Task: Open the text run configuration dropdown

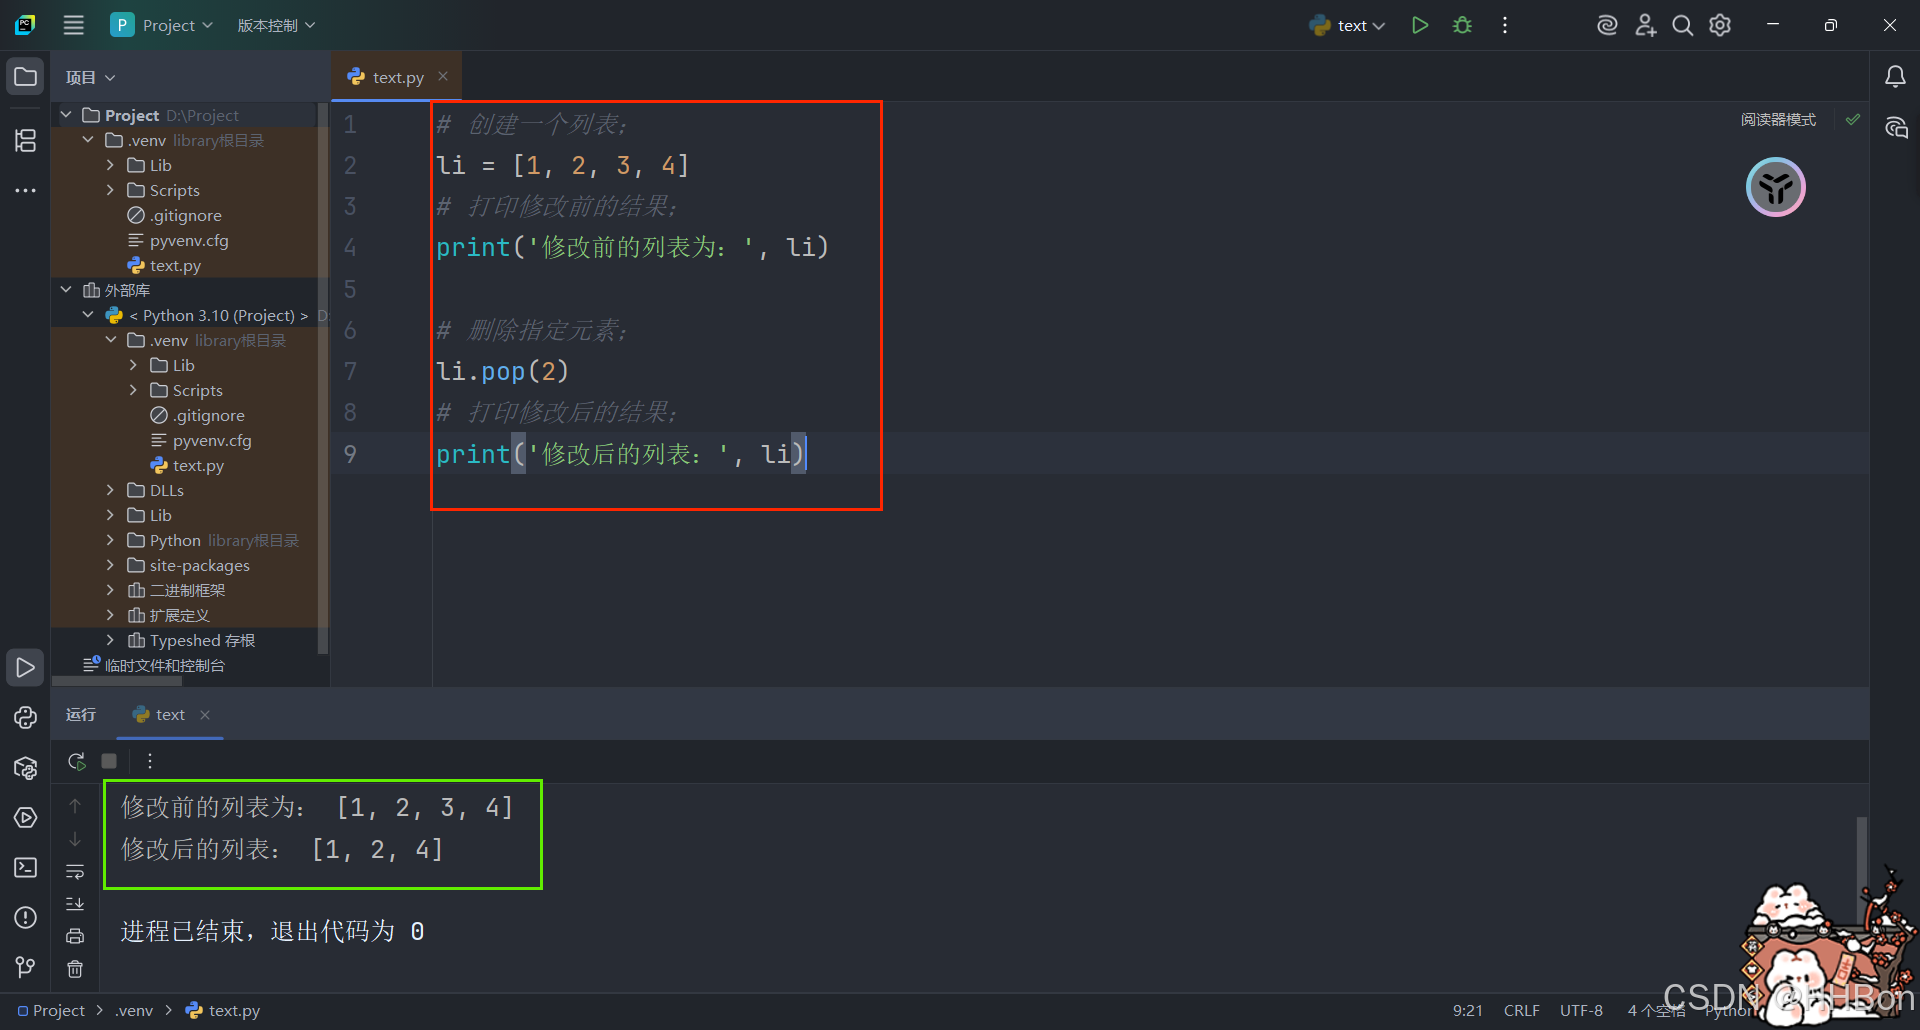Action: coord(1347,25)
